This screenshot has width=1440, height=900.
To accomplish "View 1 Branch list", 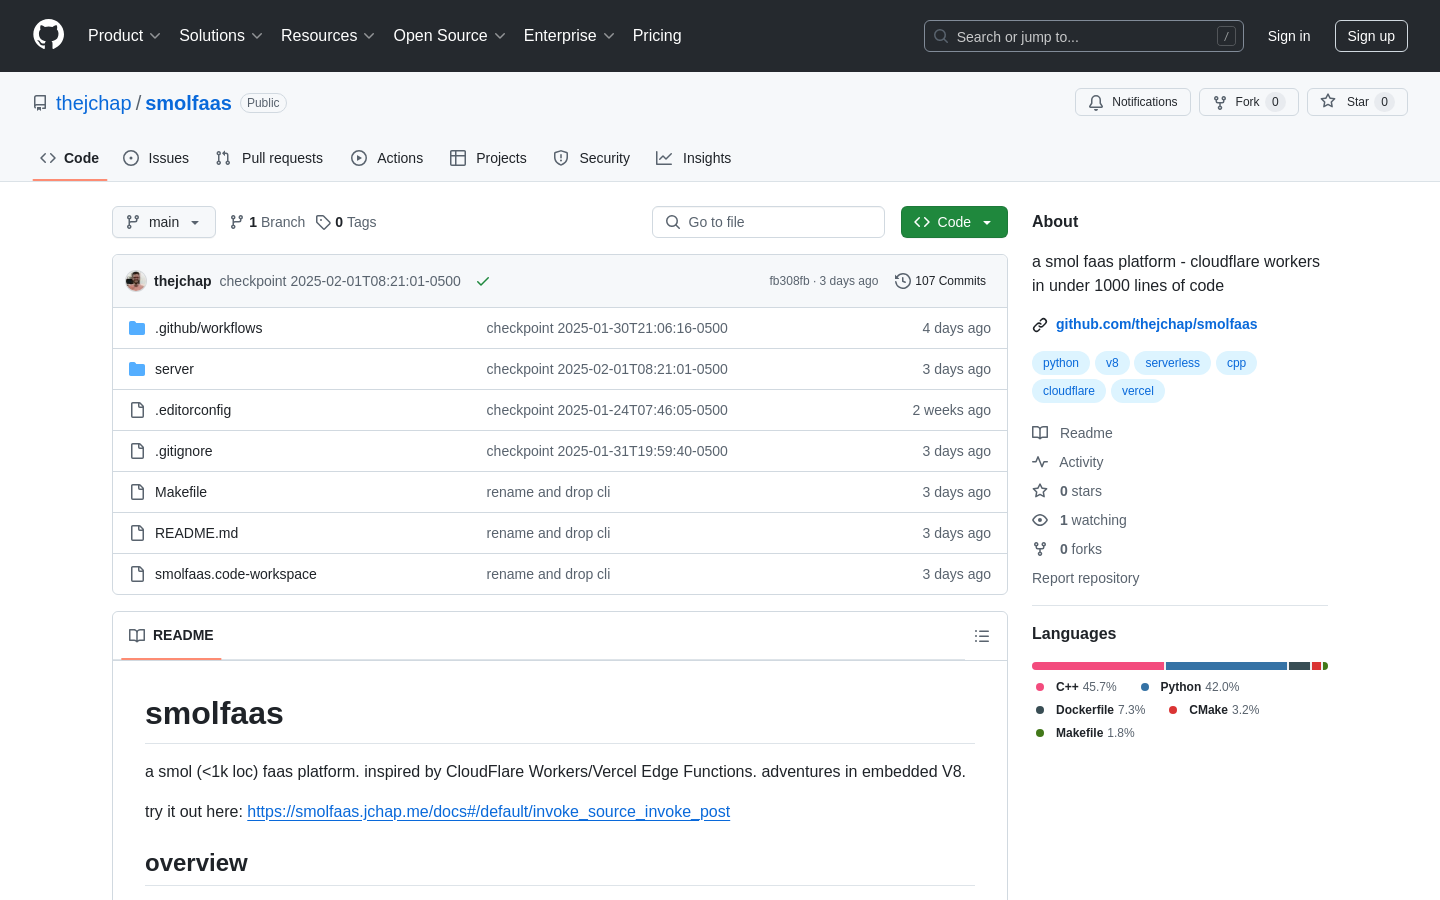I will (x=268, y=222).
